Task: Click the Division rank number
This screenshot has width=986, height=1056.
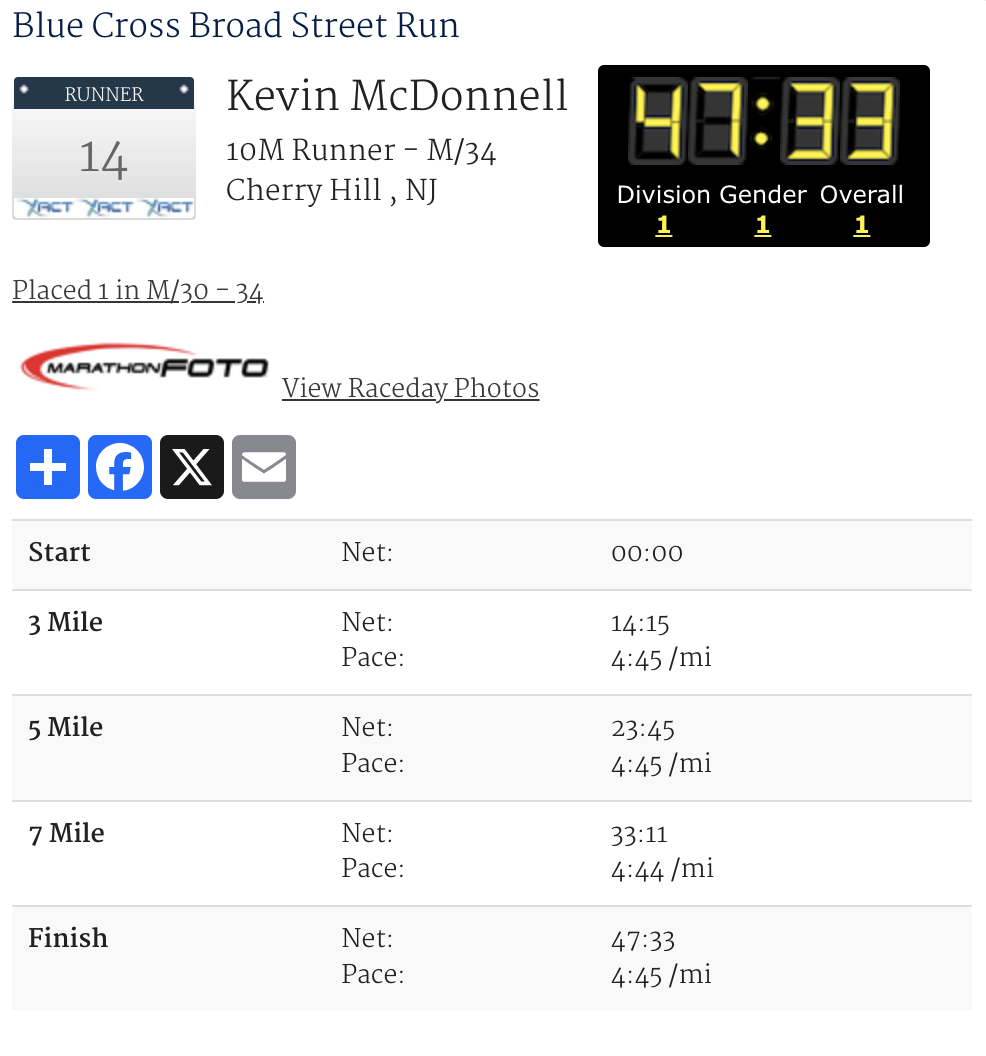Action: [x=663, y=226]
